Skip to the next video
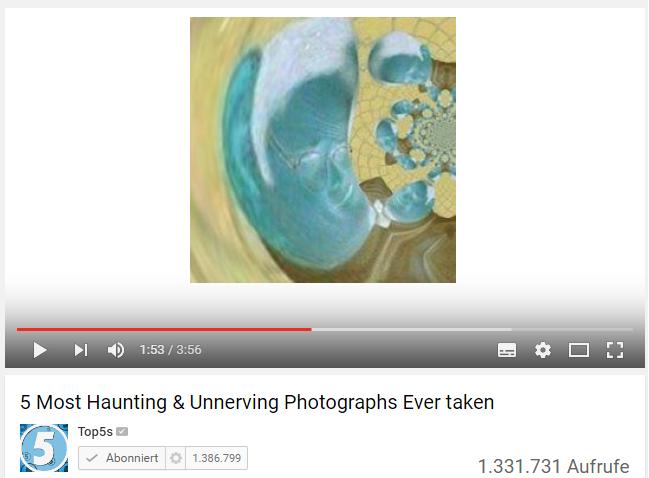Screen dimensions: 649x478 tap(81, 350)
